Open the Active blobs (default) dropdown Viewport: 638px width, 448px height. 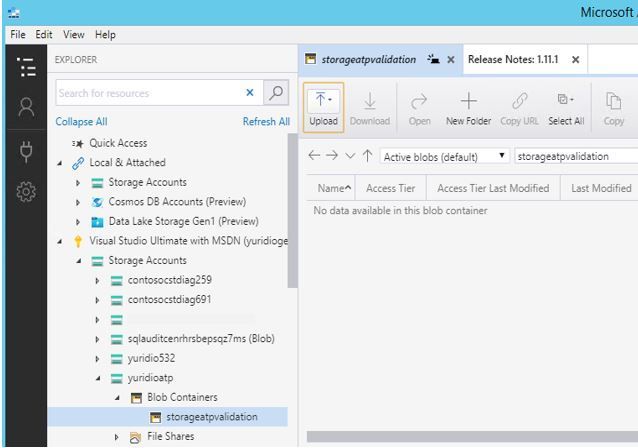click(444, 157)
